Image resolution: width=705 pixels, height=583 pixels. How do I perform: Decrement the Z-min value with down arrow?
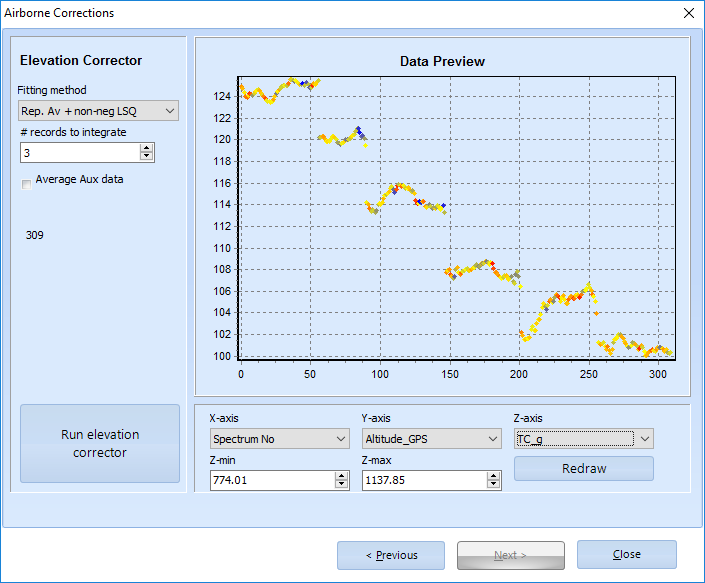tap(341, 485)
